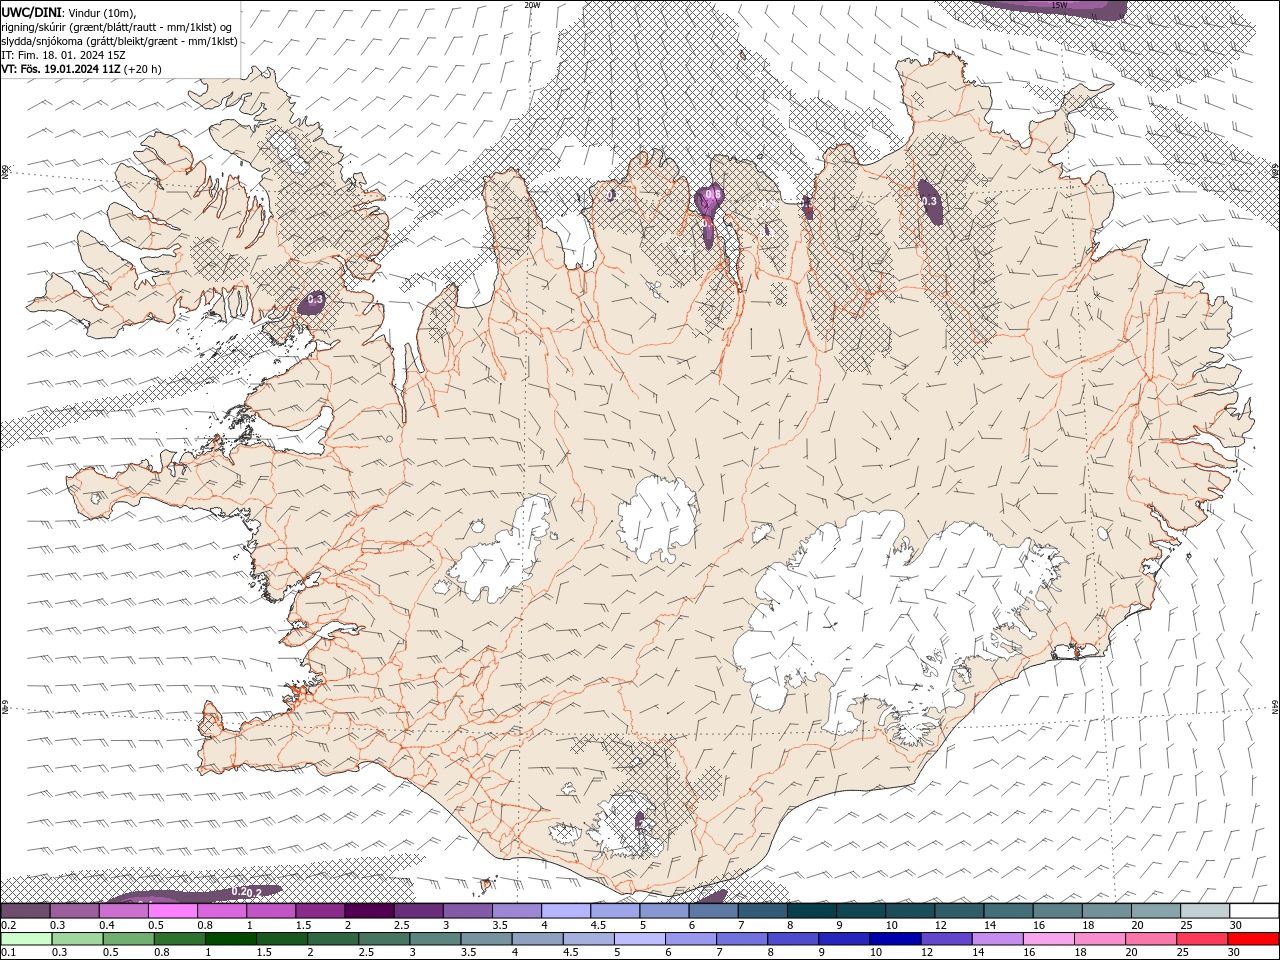1280x960 pixels.
Task: Click the 'slydda/snjókoma' legend description line
Action: tap(119, 41)
